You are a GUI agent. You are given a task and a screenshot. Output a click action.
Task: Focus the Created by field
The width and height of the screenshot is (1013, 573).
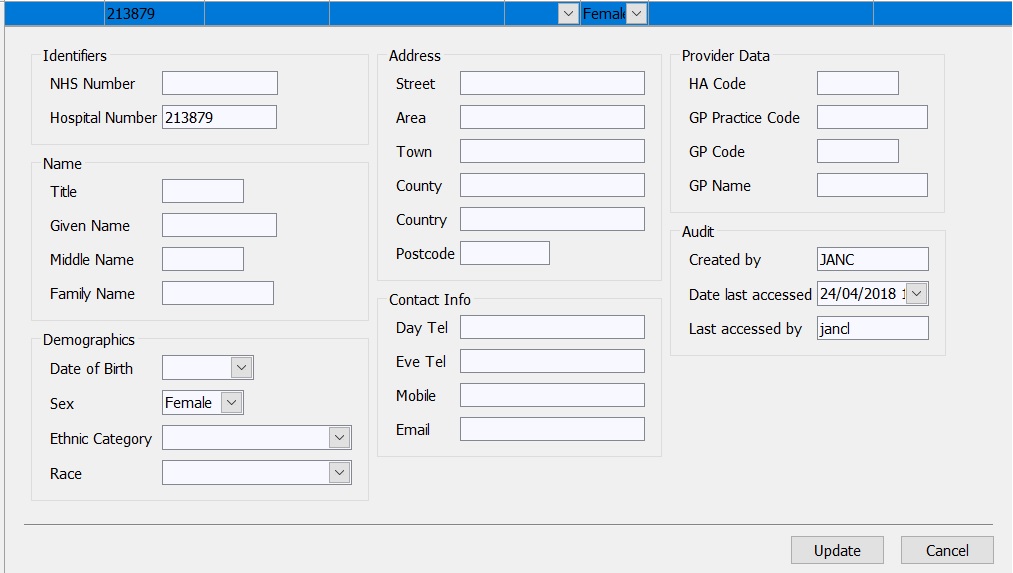click(872, 259)
